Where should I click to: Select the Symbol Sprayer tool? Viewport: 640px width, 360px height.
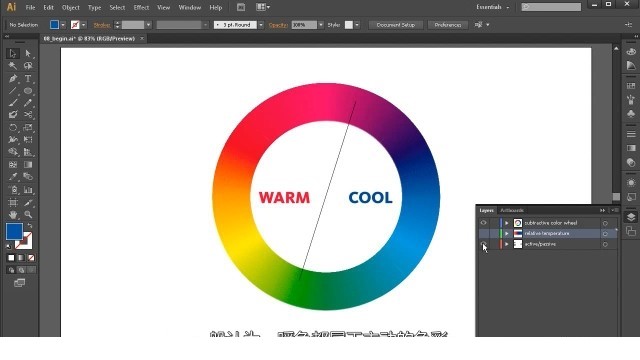(x=13, y=190)
